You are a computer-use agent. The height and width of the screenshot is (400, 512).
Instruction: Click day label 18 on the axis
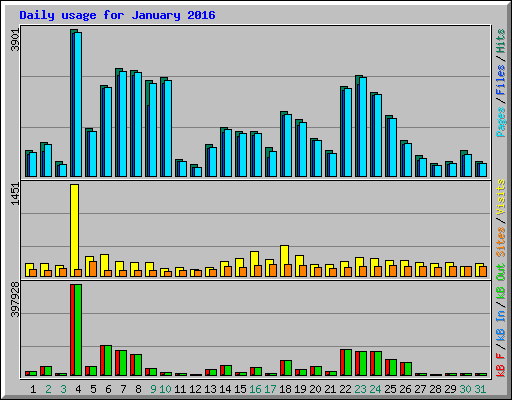[285, 389]
